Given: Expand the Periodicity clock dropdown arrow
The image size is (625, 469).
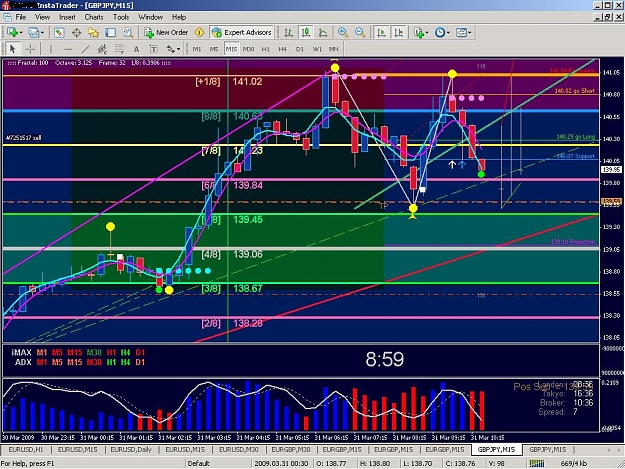Looking at the screenshot, I should tap(448, 33).
